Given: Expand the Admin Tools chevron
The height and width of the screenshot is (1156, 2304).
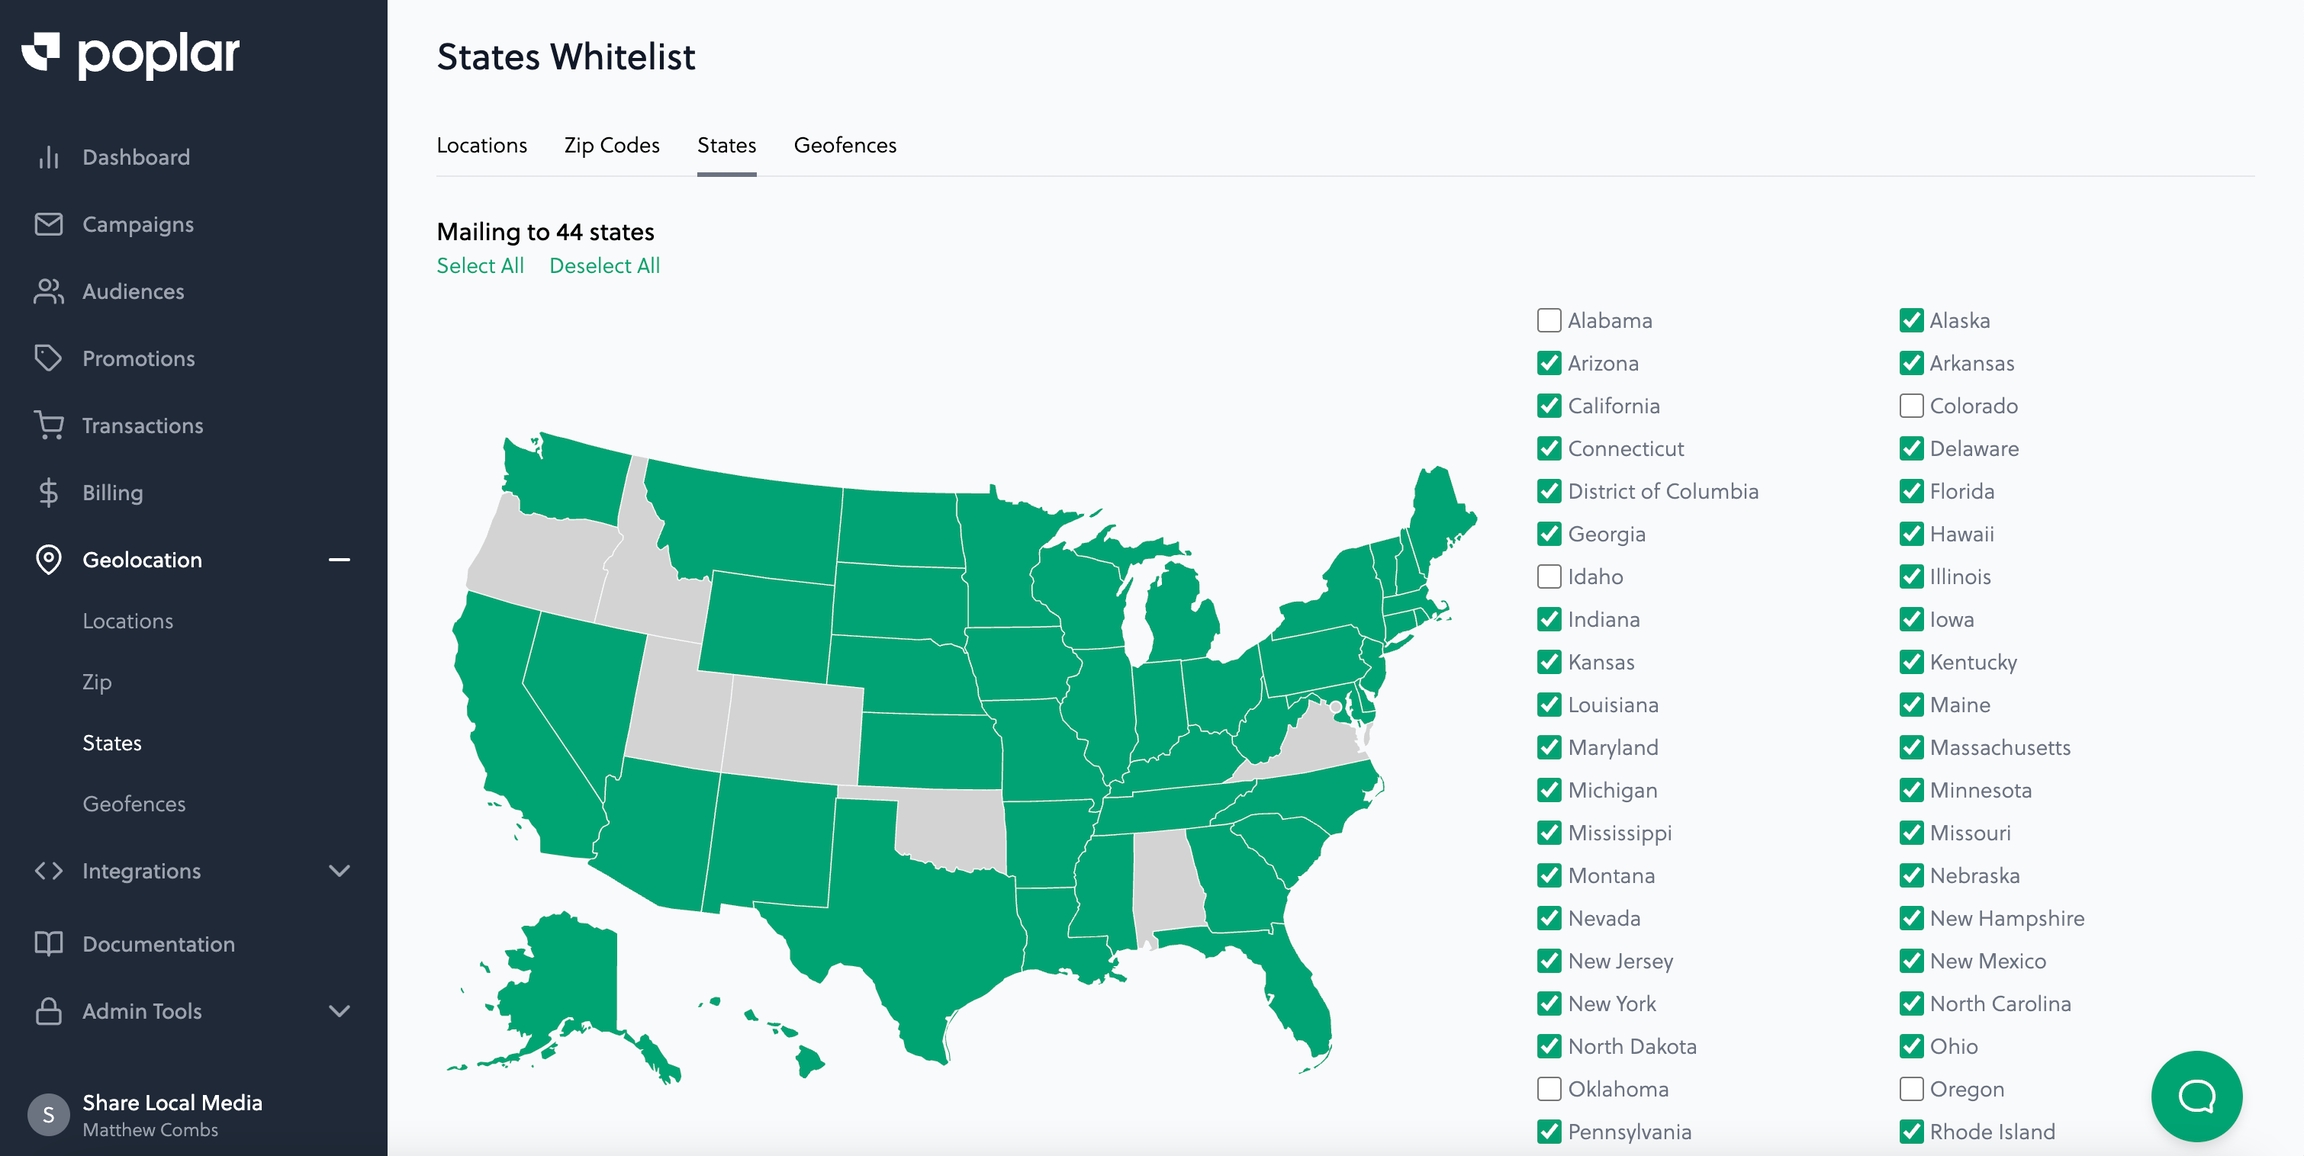Looking at the screenshot, I should (x=339, y=1011).
